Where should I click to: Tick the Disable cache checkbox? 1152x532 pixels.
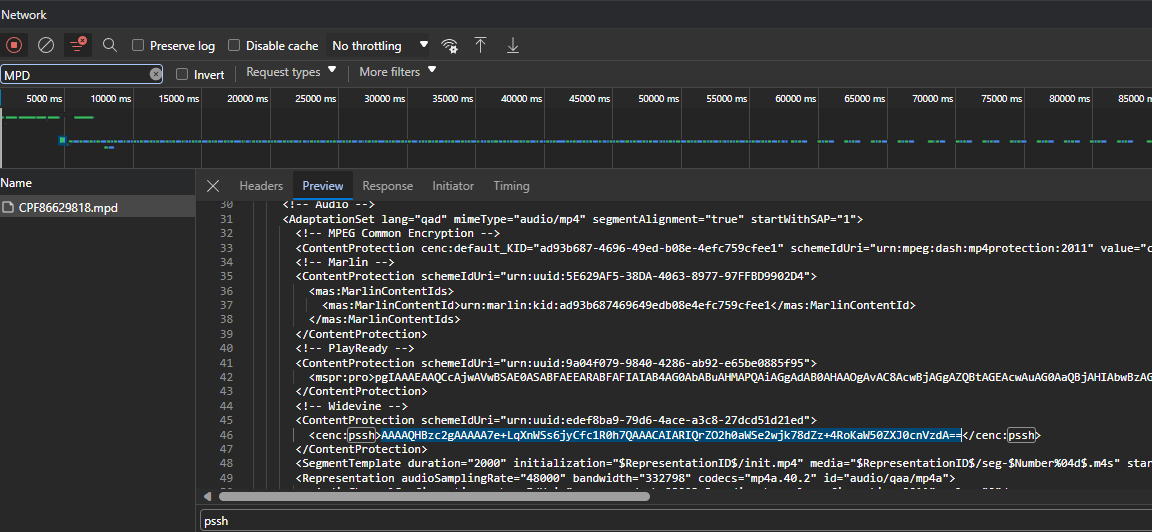point(234,46)
